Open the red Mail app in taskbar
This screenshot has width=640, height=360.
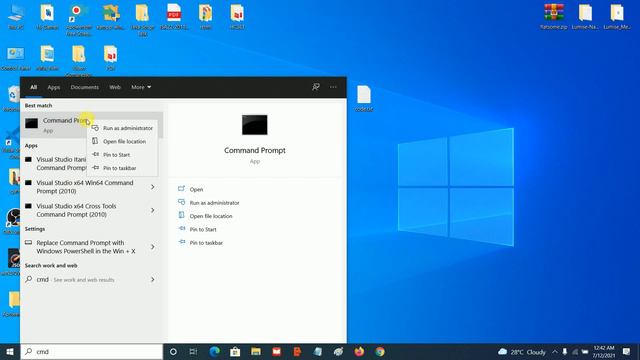[276, 352]
